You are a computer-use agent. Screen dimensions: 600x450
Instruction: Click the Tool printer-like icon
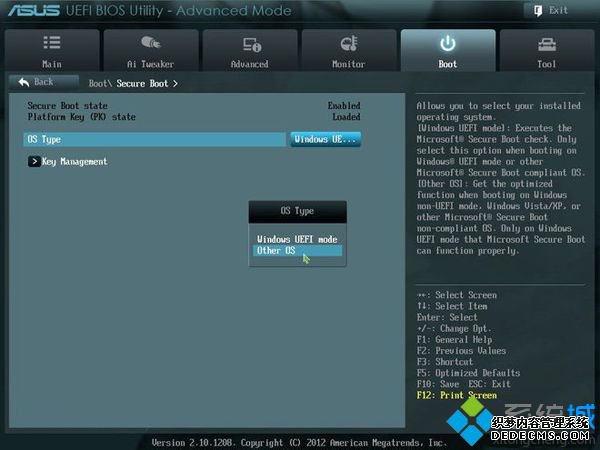pyautogui.click(x=547, y=44)
